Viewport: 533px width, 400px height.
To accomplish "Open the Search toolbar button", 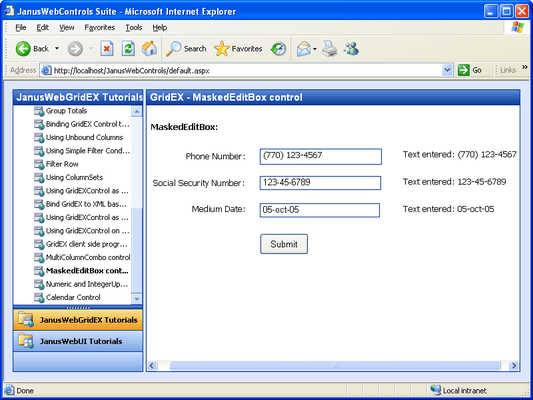I will [186, 49].
